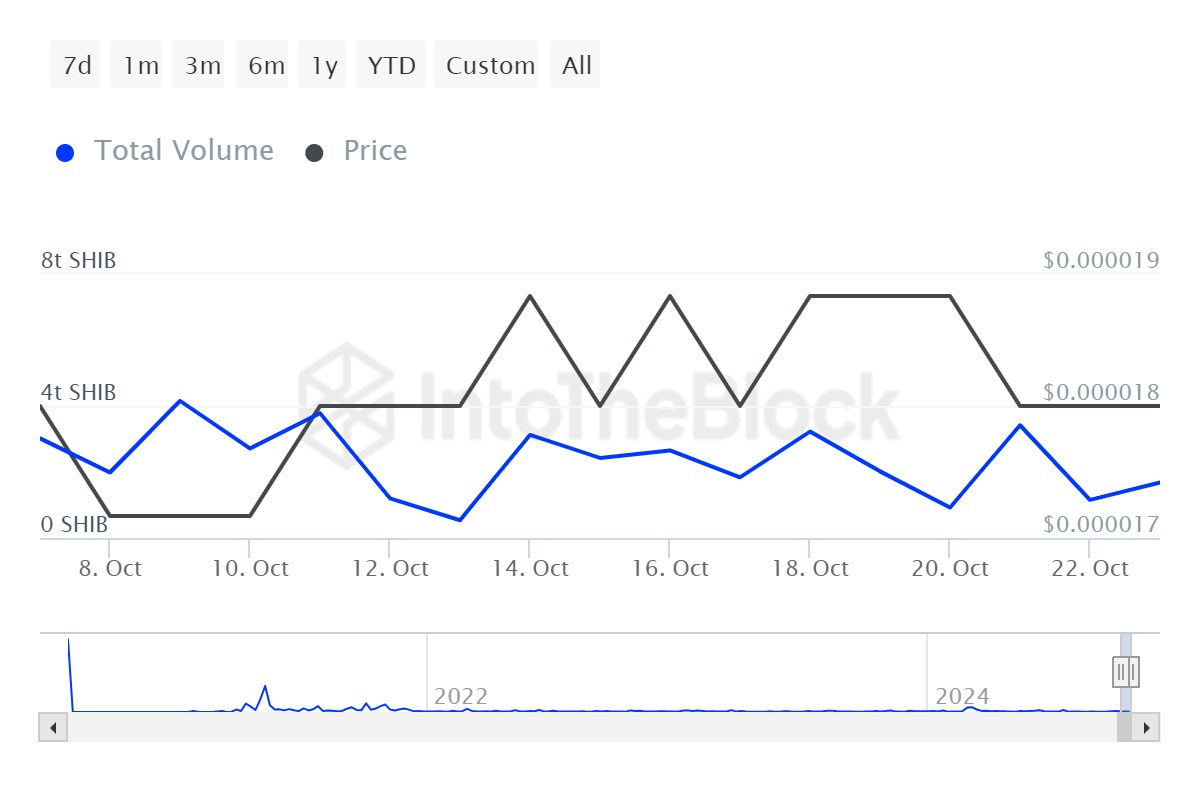Image resolution: width=1200 pixels, height=800 pixels.
Task: Open the Custom date range picker
Action: click(x=490, y=66)
